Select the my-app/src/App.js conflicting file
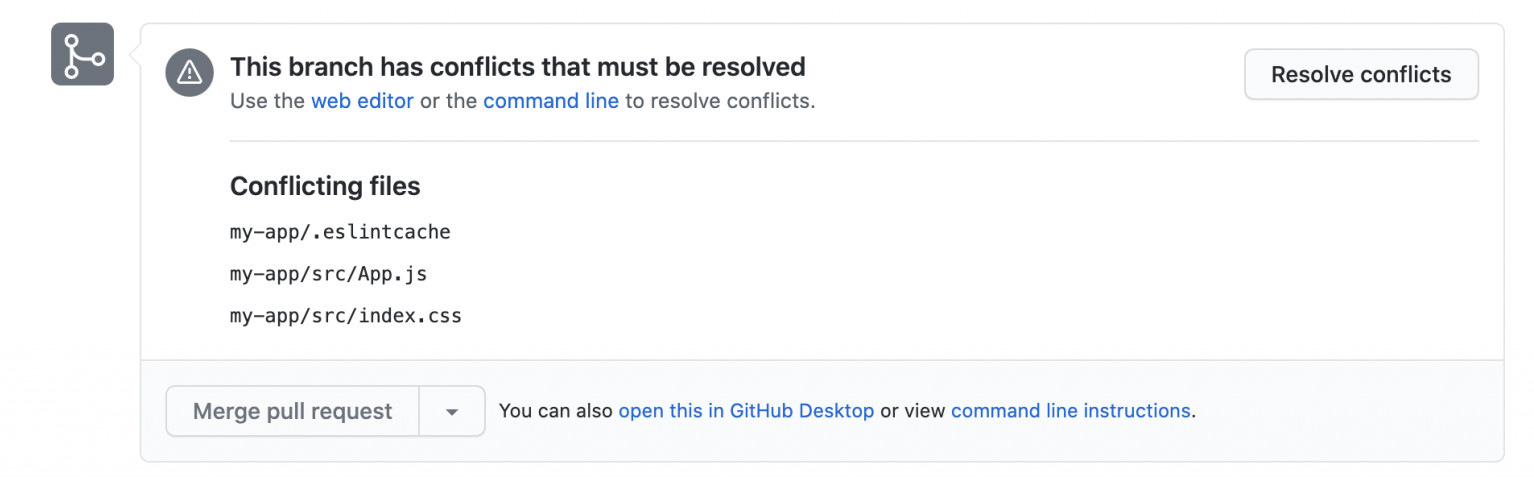1534x477 pixels. click(328, 274)
